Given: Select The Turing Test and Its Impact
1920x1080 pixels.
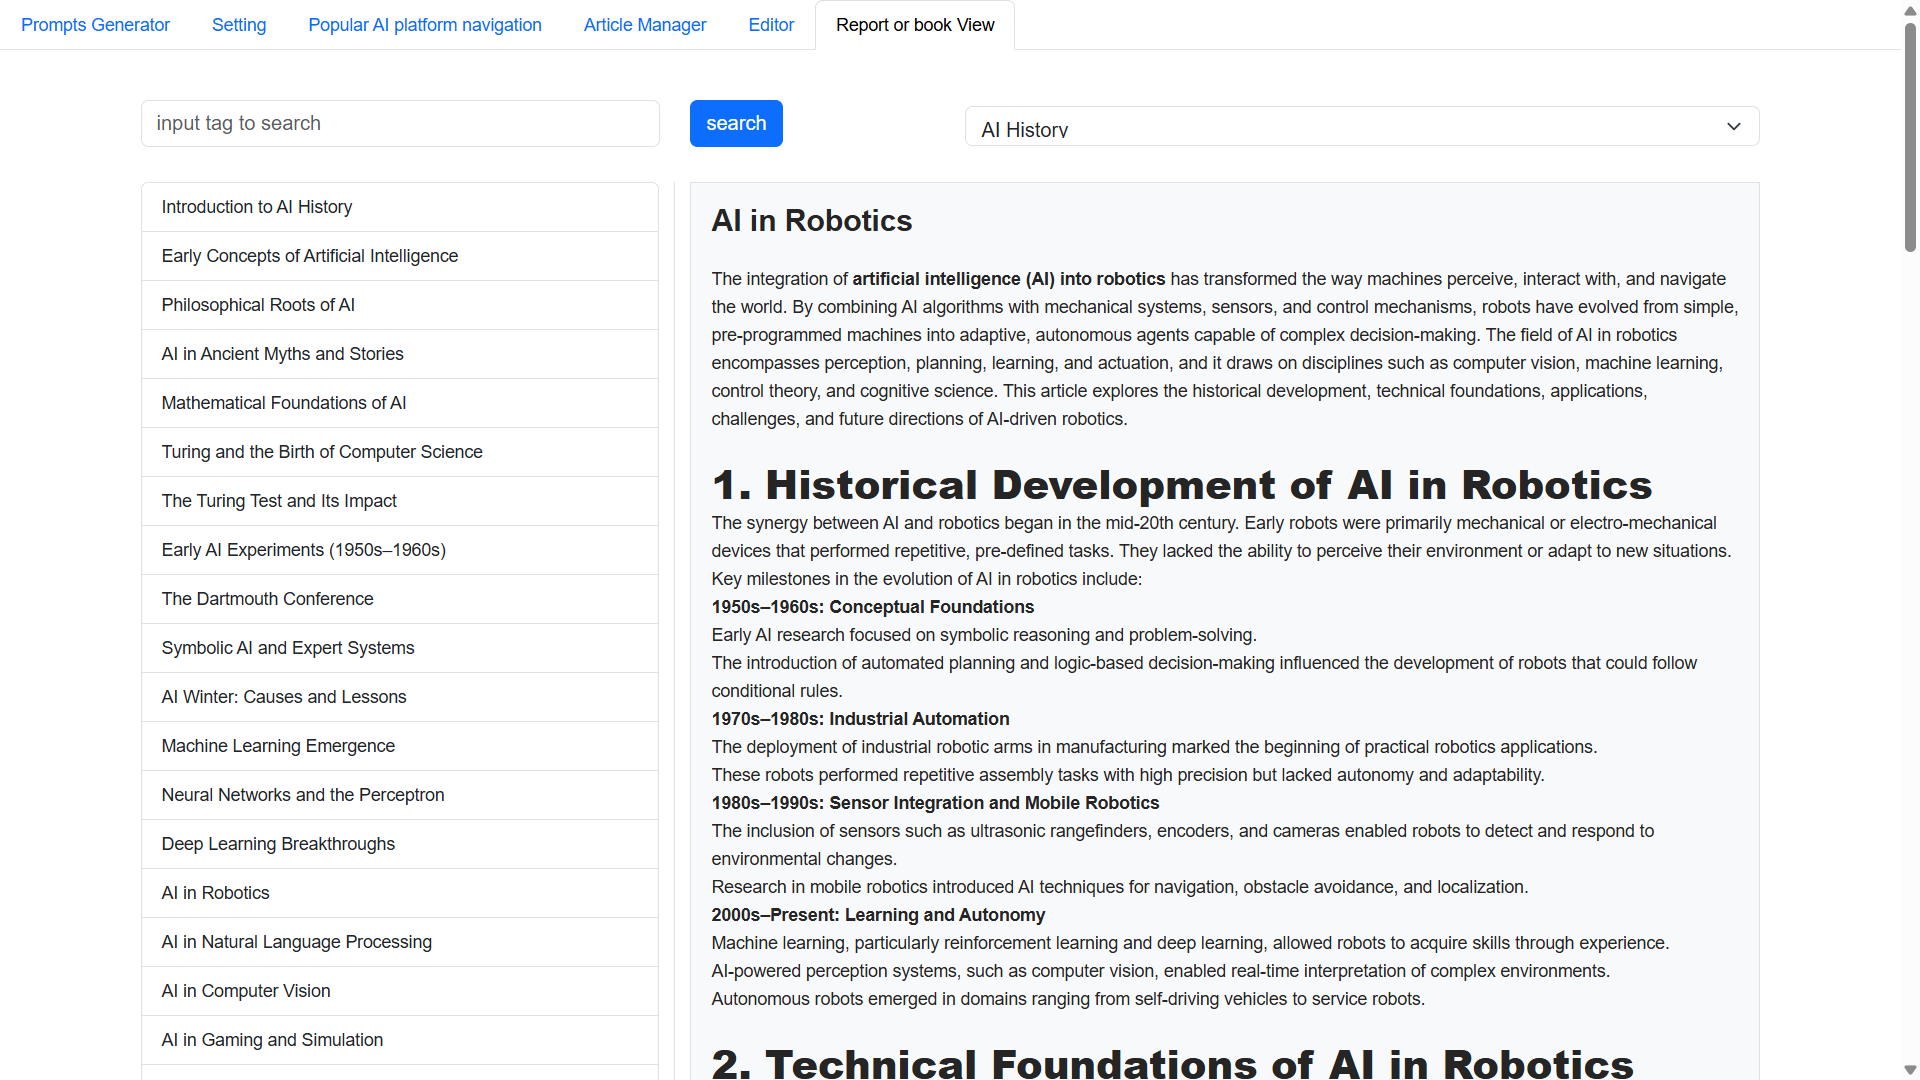Looking at the screenshot, I should pyautogui.click(x=279, y=501).
